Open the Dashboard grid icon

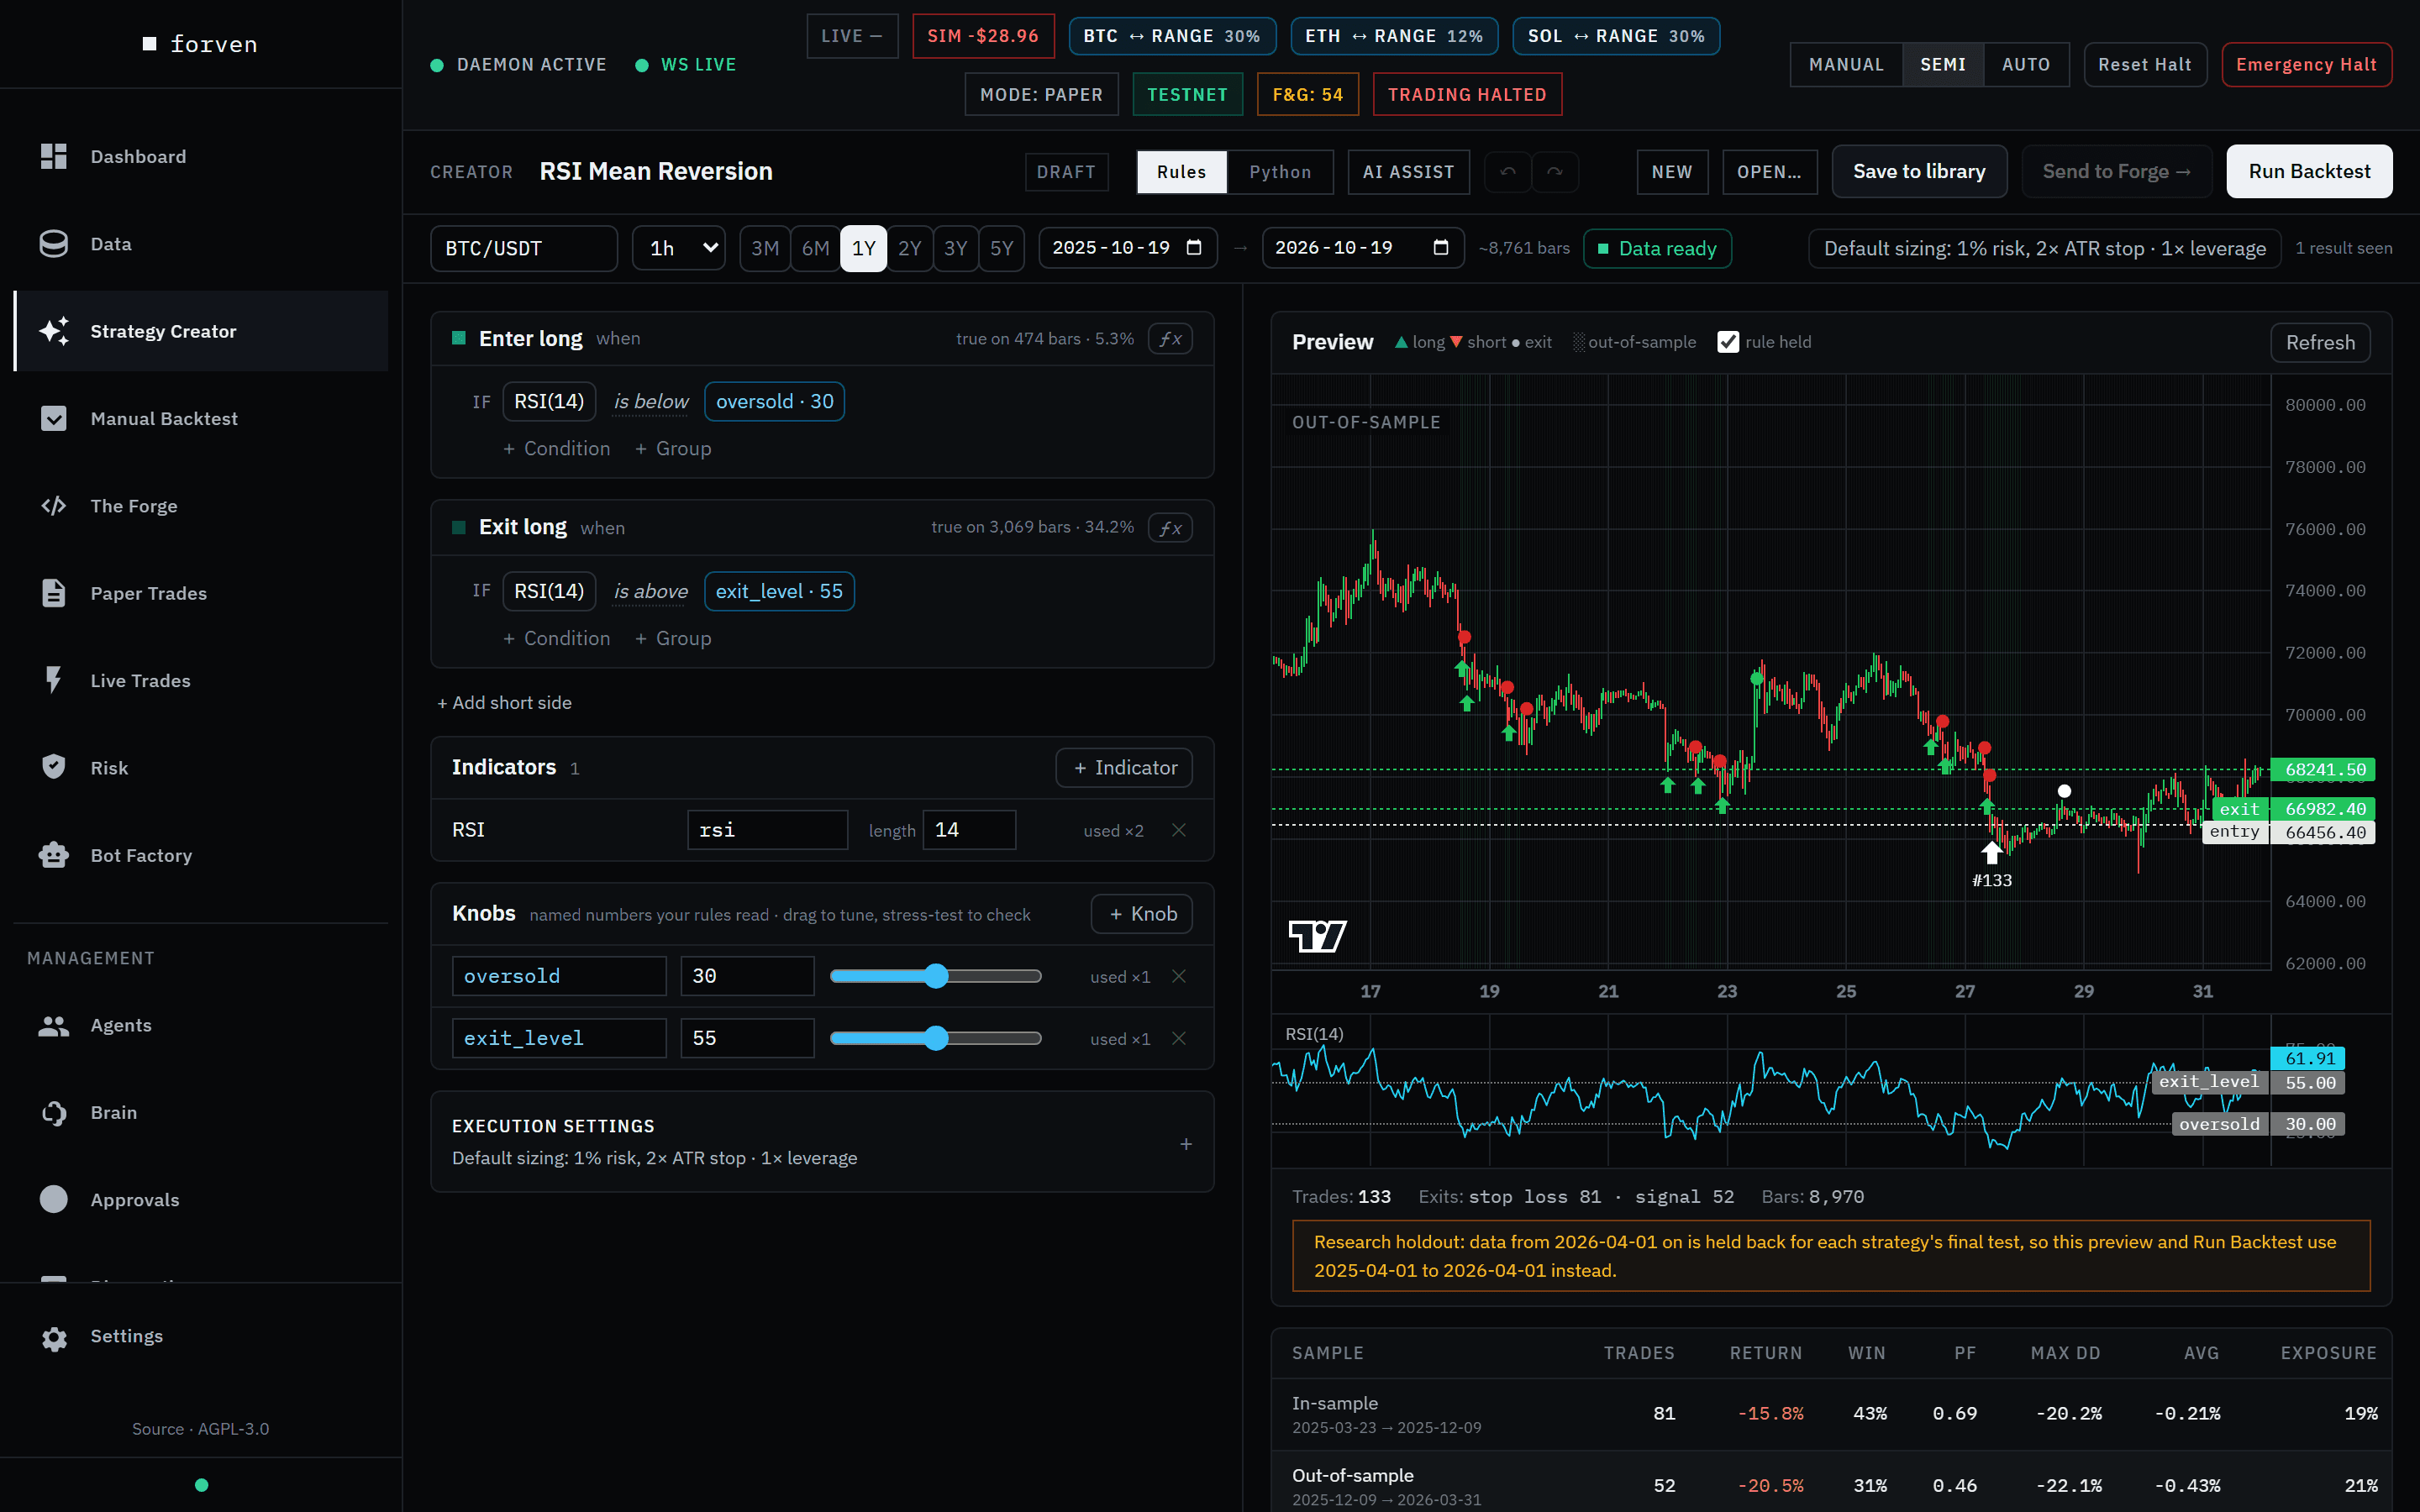coord(54,156)
